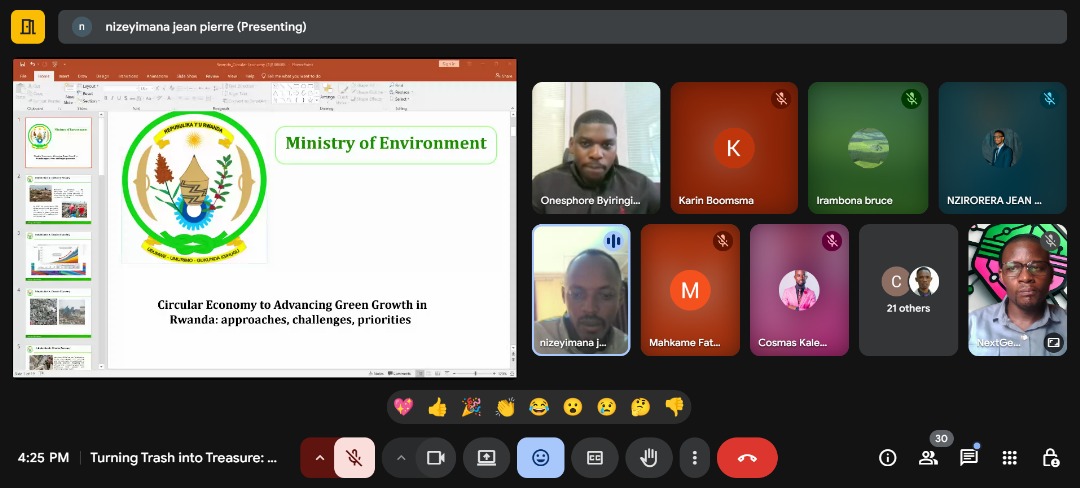Send the clapping hands reaction
This screenshot has width=1080, height=488.
(x=505, y=407)
